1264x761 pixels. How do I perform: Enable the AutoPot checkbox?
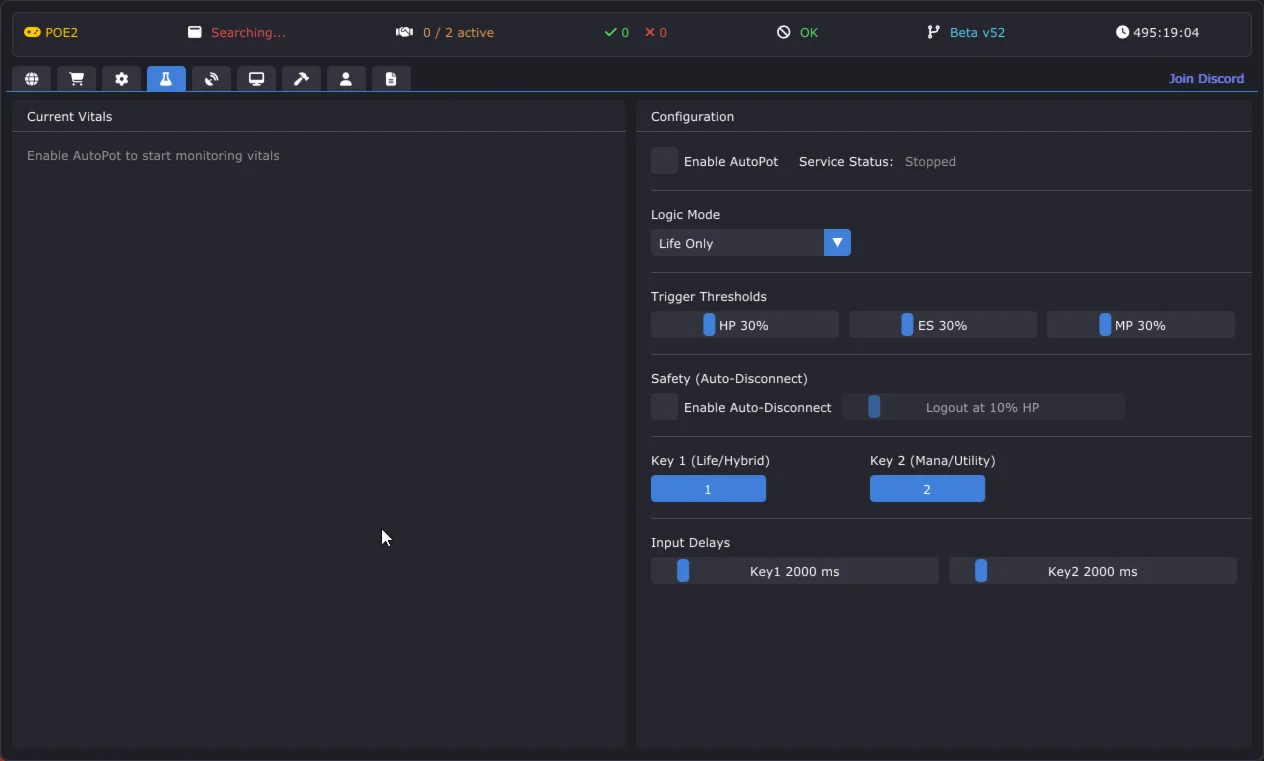click(x=664, y=161)
